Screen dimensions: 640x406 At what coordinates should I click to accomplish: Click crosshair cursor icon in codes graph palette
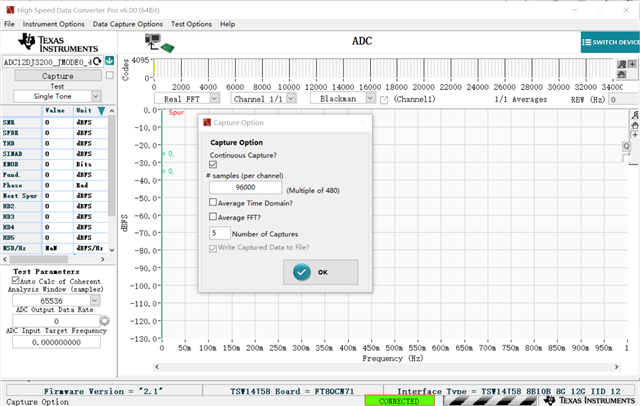click(632, 64)
